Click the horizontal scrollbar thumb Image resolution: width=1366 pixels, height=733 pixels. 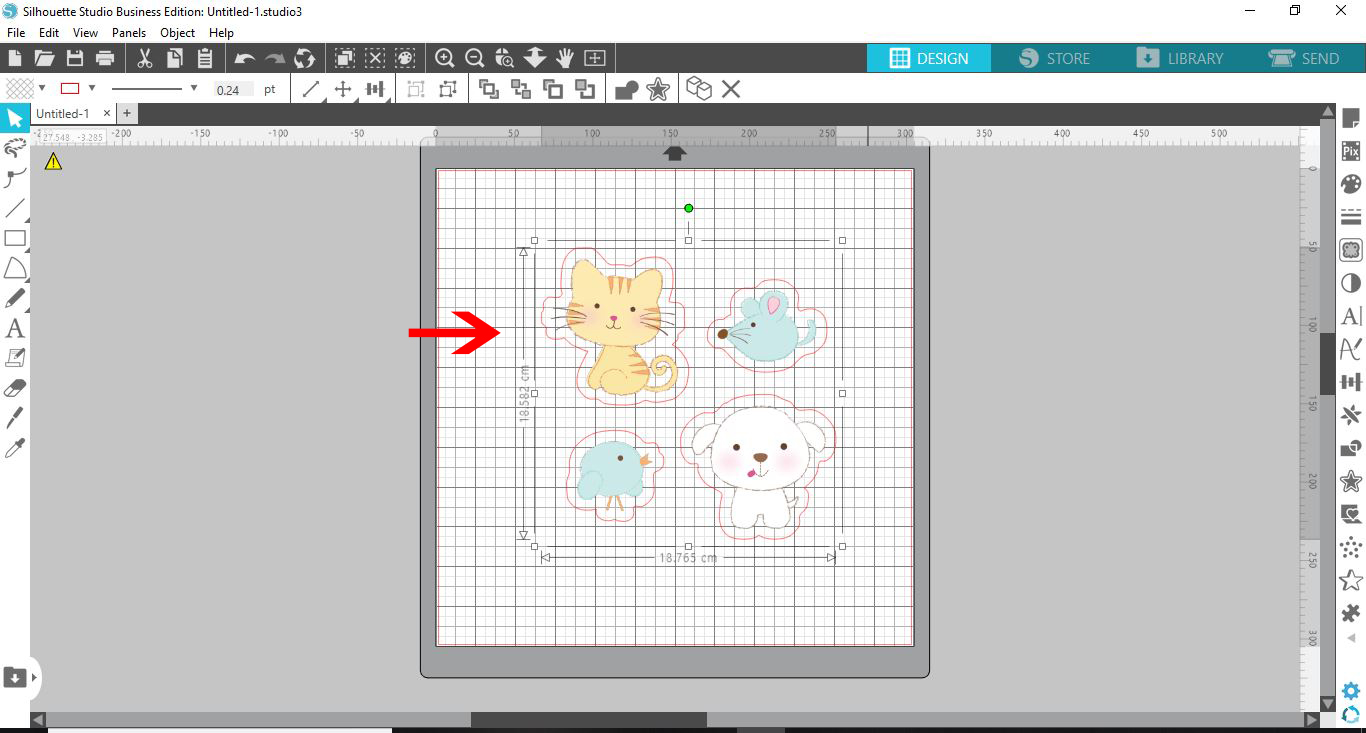[589, 720]
